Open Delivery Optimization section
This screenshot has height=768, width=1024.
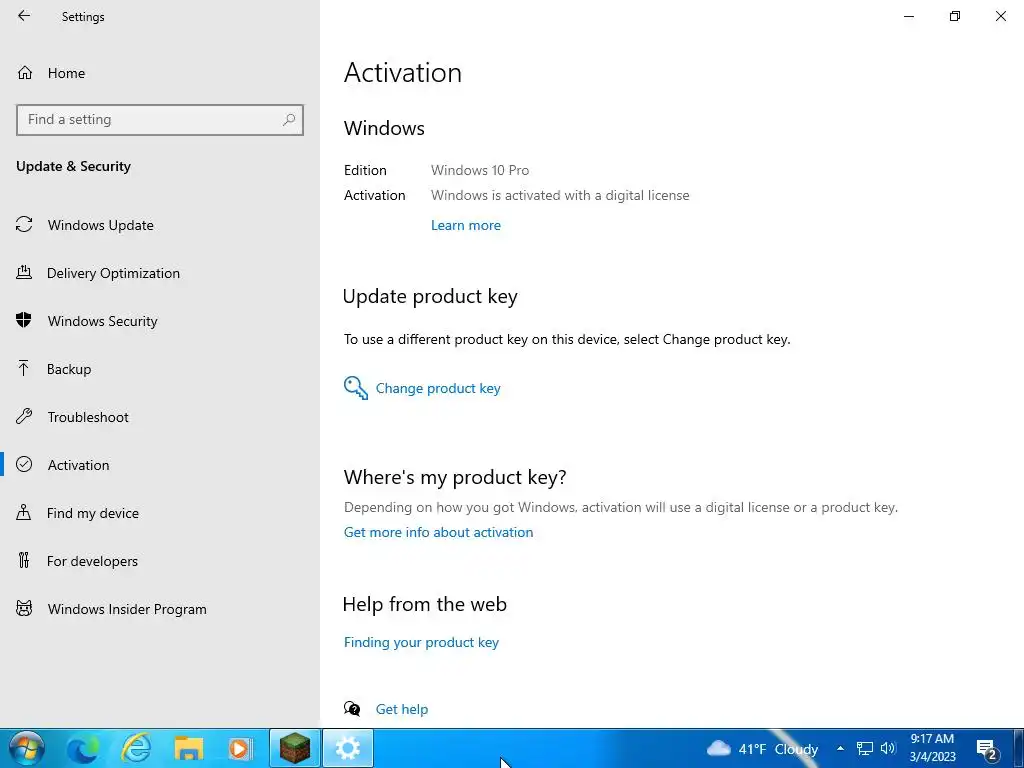(160, 273)
